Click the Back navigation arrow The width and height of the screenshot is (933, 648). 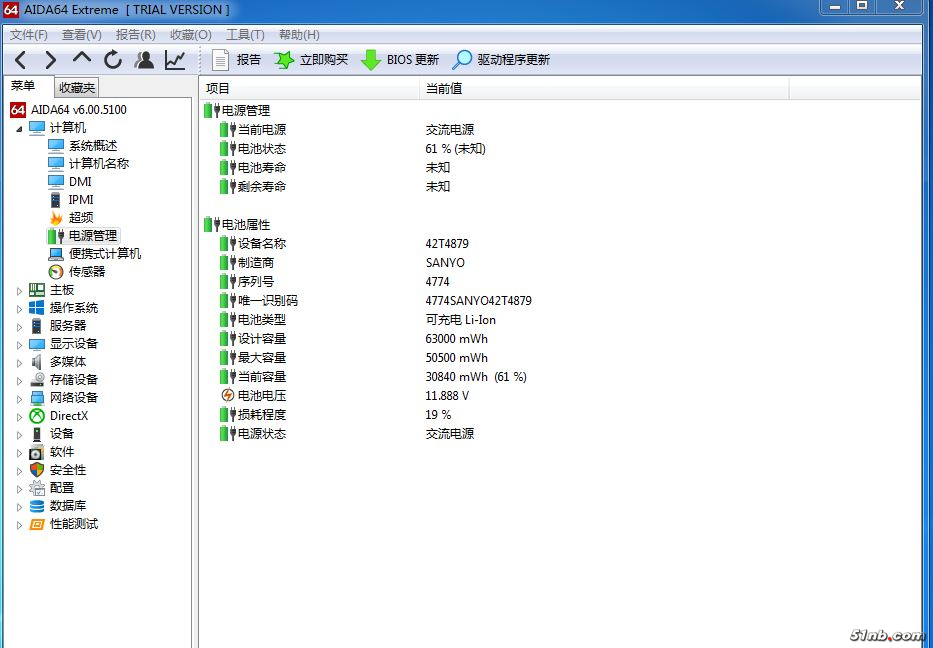tap(20, 60)
